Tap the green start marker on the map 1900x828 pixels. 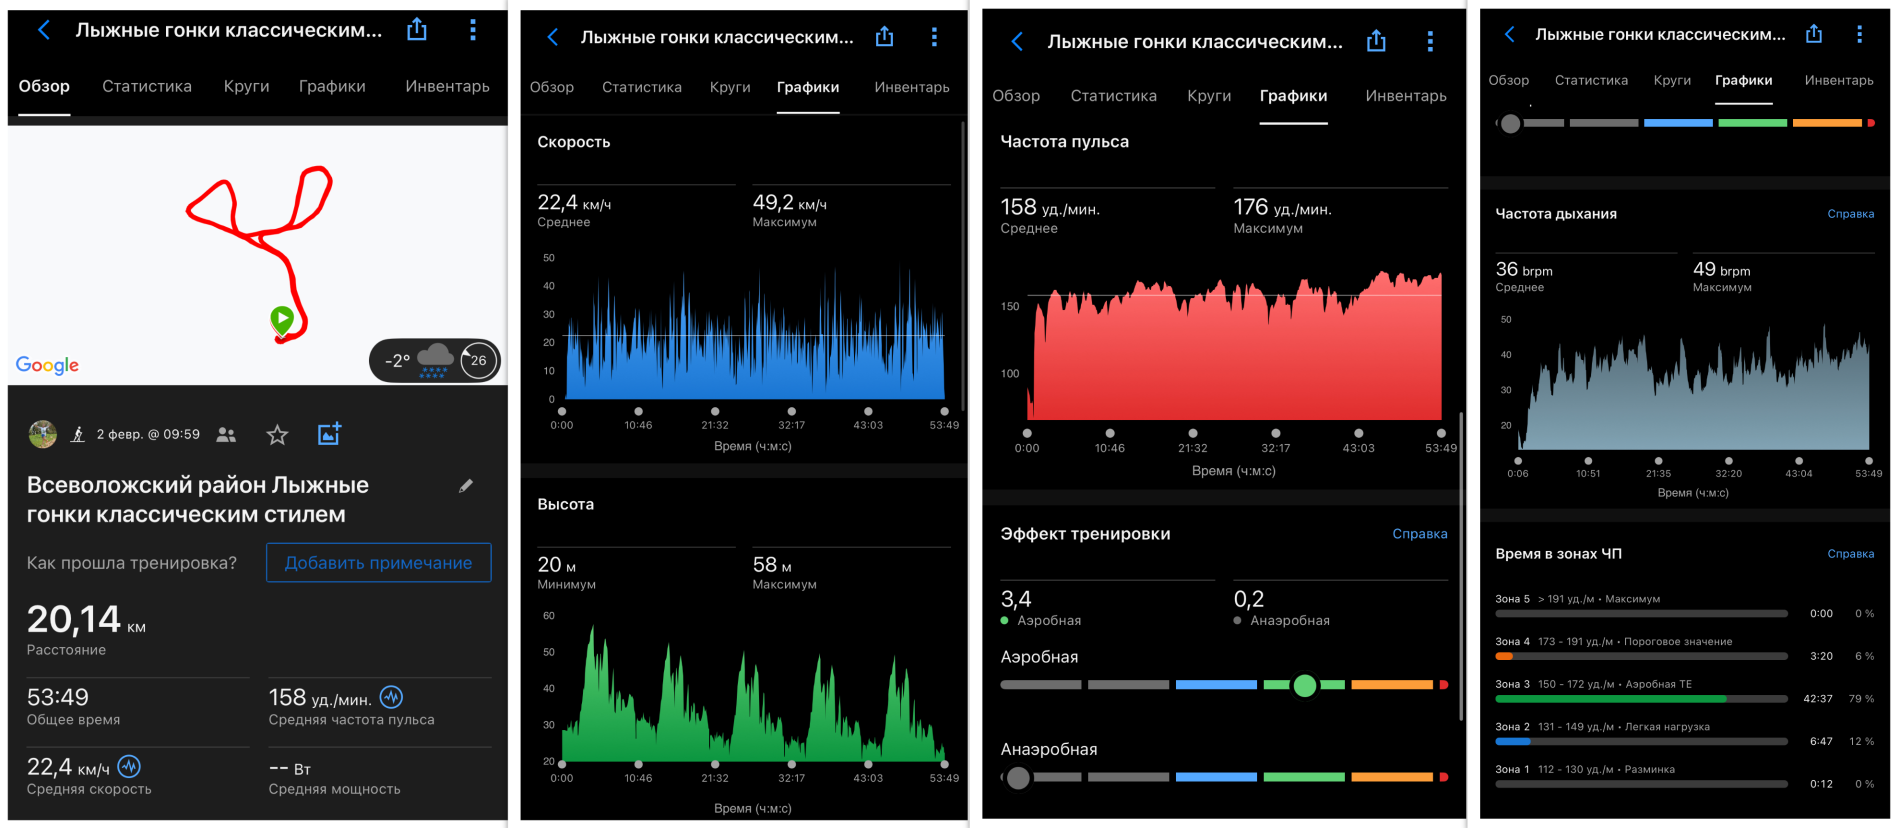[x=282, y=319]
